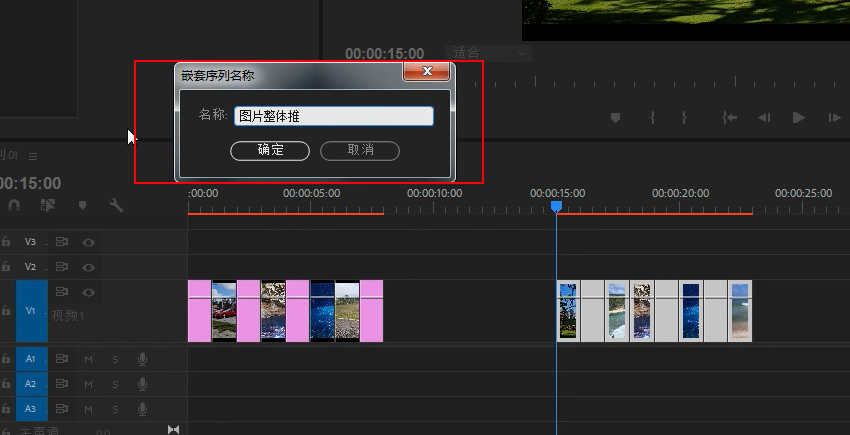Screen dimensions: 850x435
Task: Click the Mark In brace icon
Action: (x=653, y=118)
